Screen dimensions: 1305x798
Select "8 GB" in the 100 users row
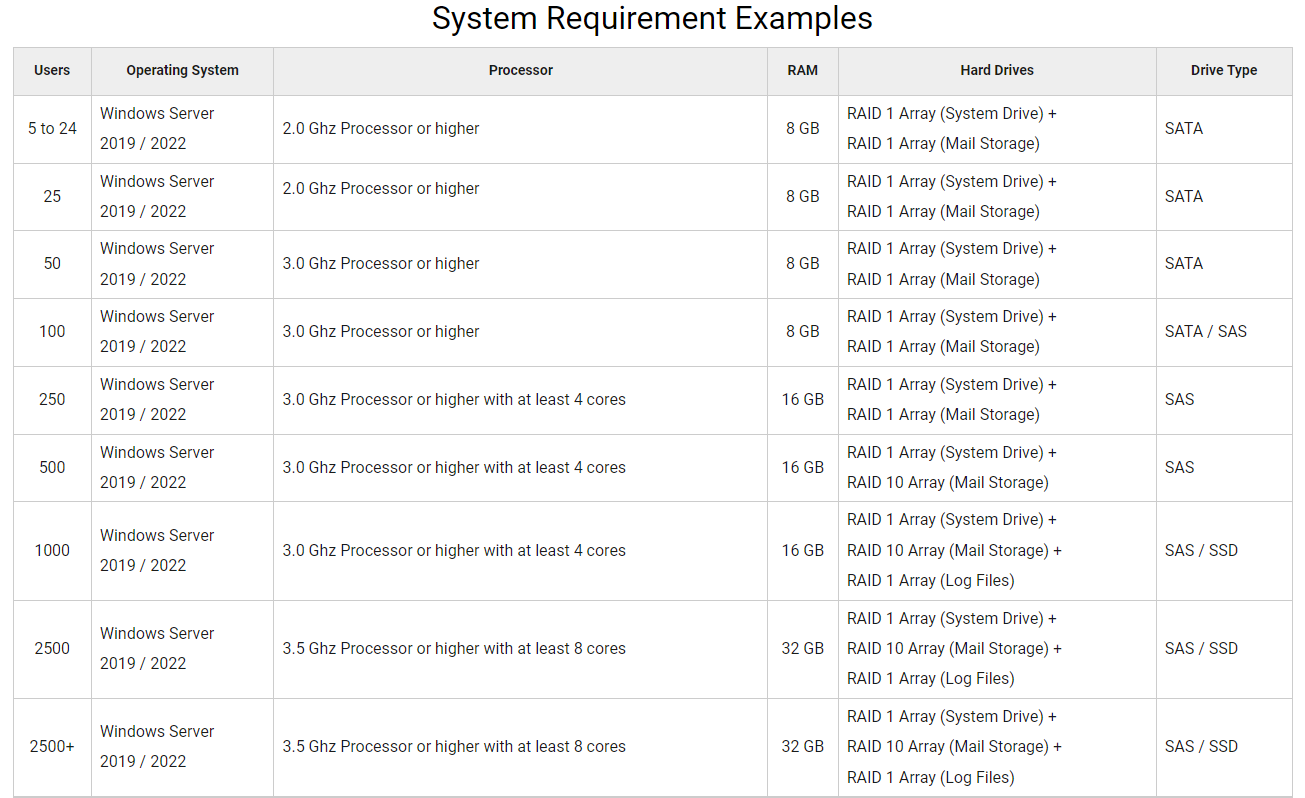click(802, 332)
